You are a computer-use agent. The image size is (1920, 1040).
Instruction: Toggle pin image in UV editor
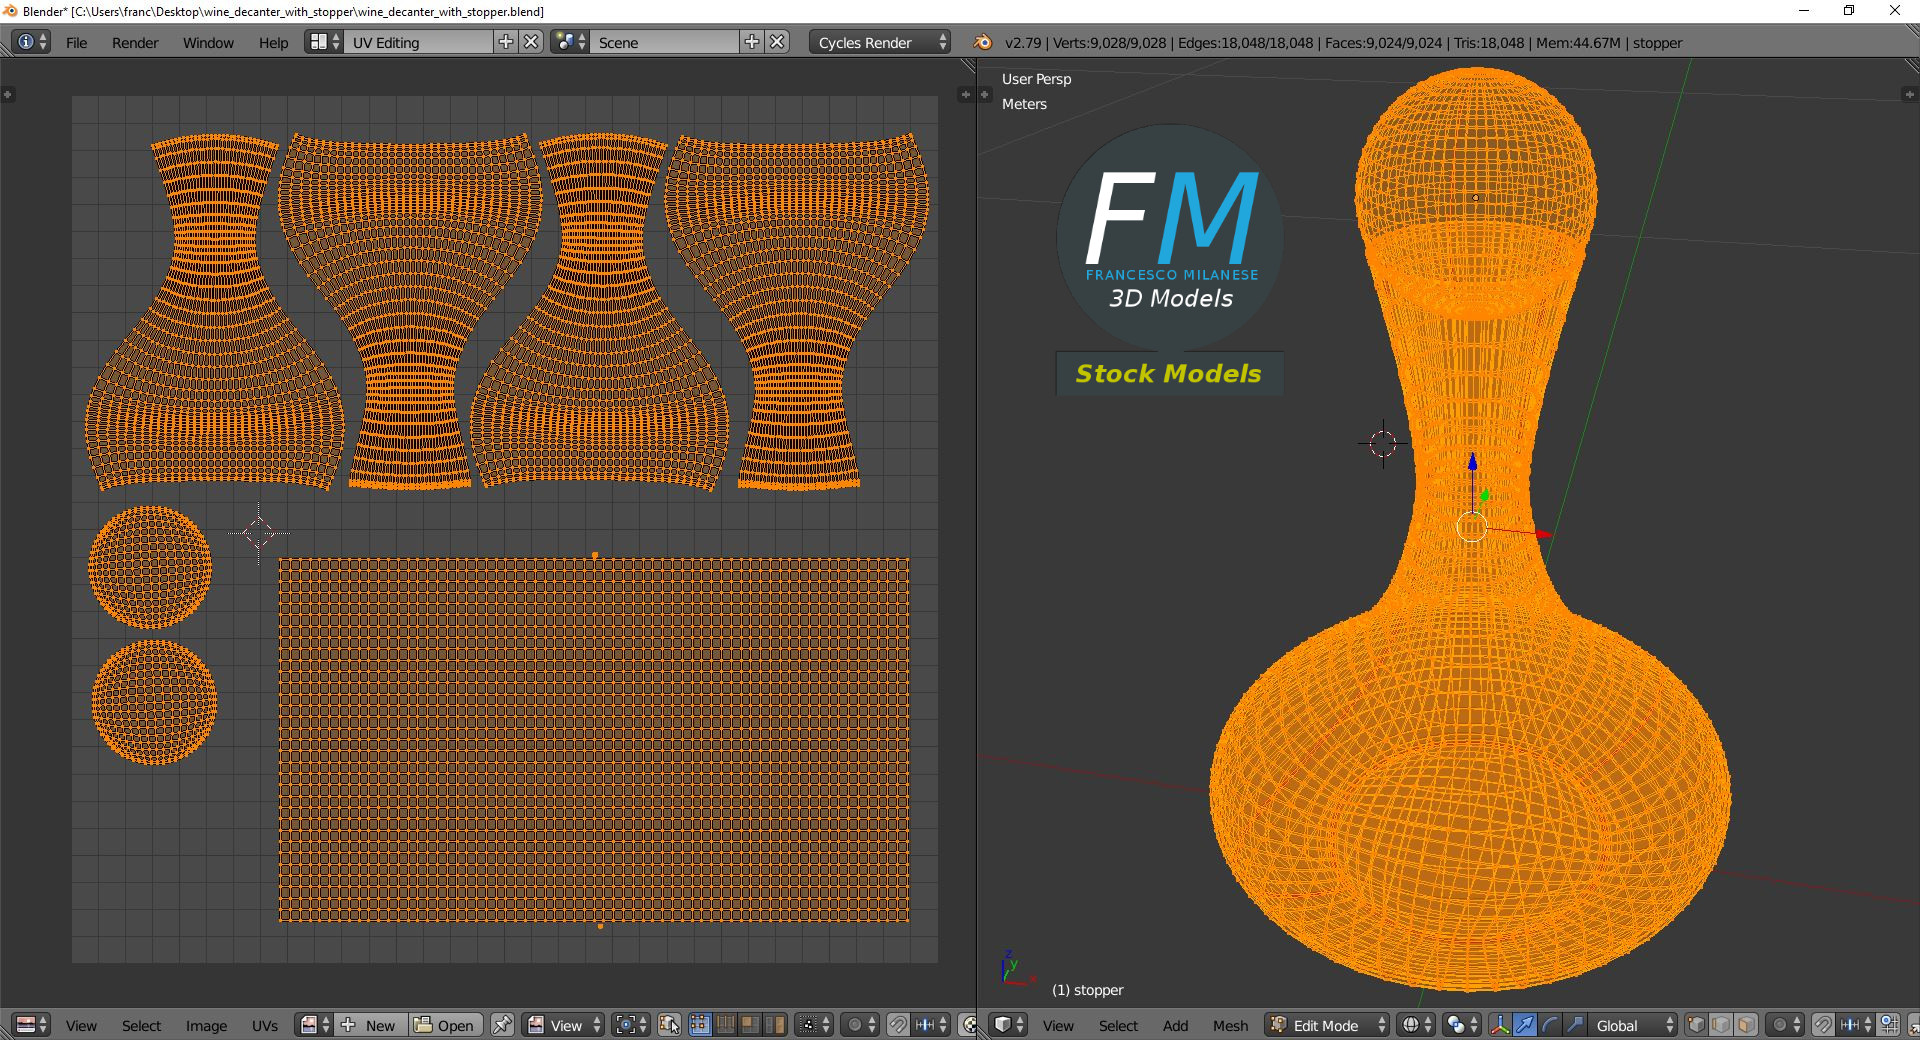tap(502, 1025)
